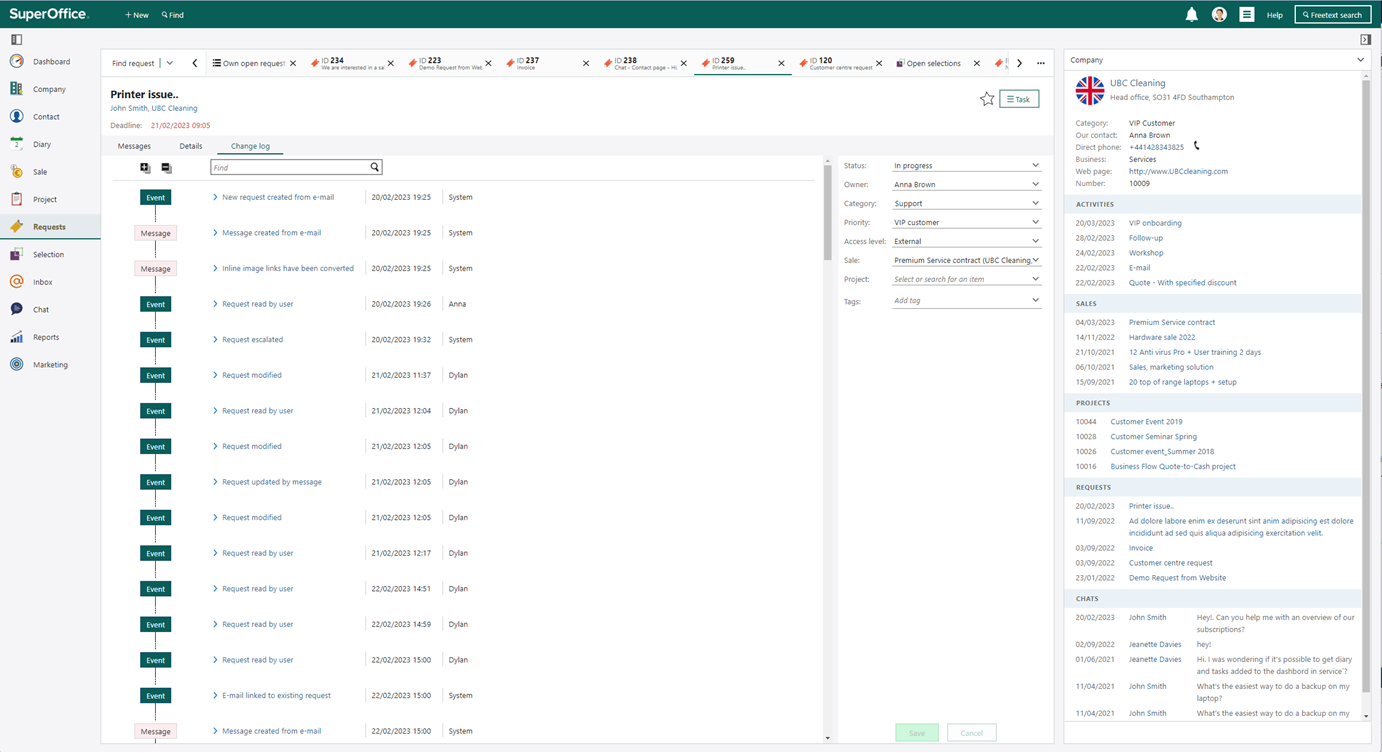This screenshot has width=1382, height=753.
Task: Expand 'E-mail linked to existing request' entry
Action: click(215, 695)
